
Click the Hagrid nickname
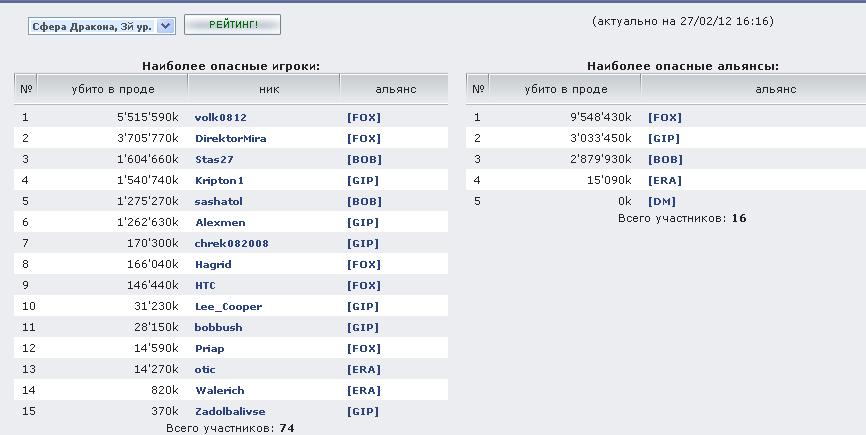click(213, 264)
